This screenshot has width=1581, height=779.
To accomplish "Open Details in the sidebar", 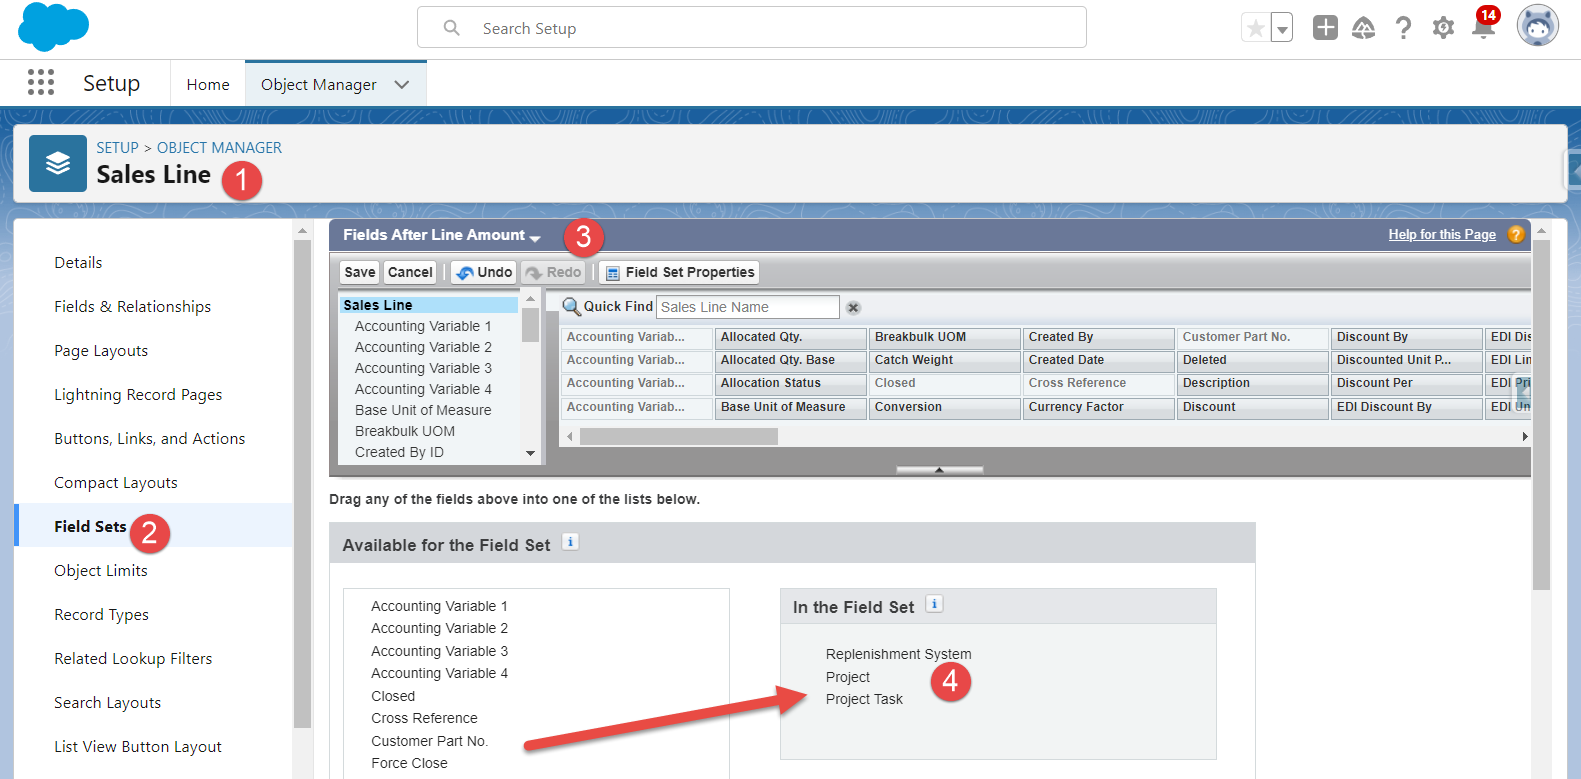I will (78, 263).
